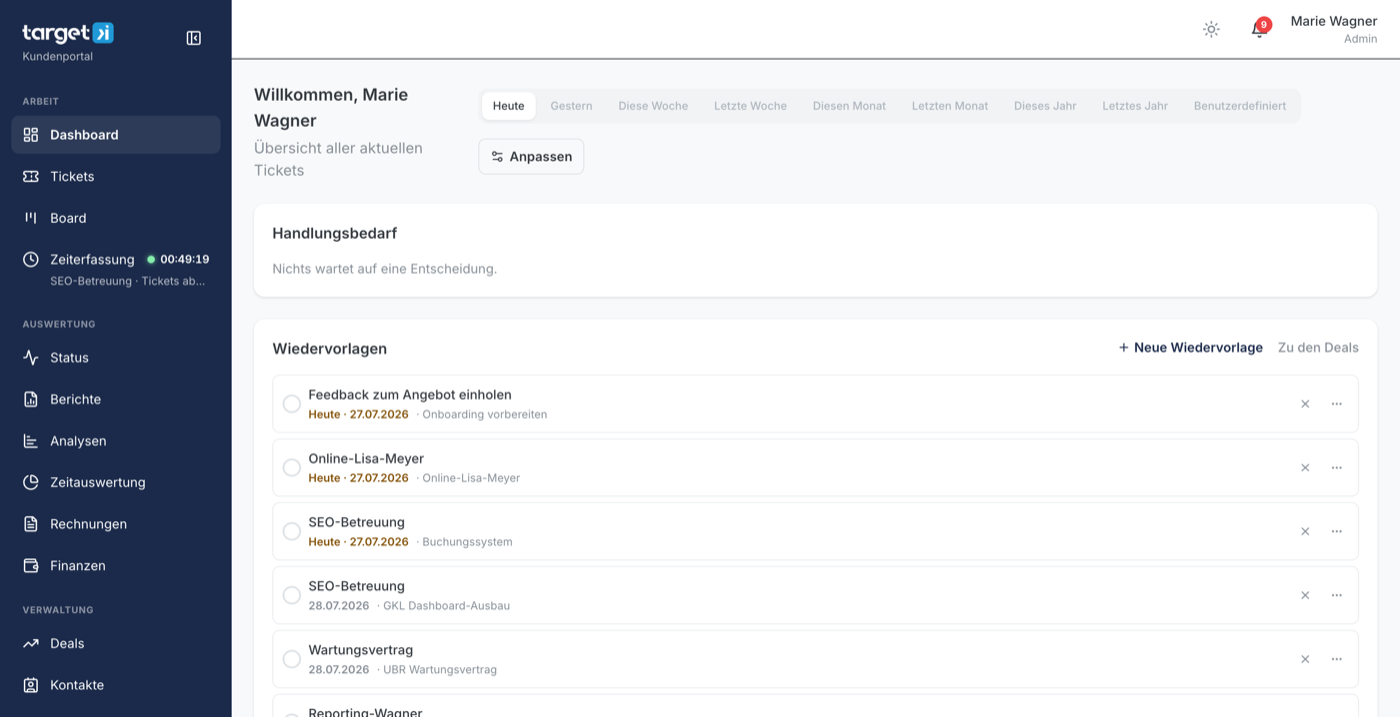
Task: Open Finanzen in the sidebar
Action: click(x=116, y=566)
